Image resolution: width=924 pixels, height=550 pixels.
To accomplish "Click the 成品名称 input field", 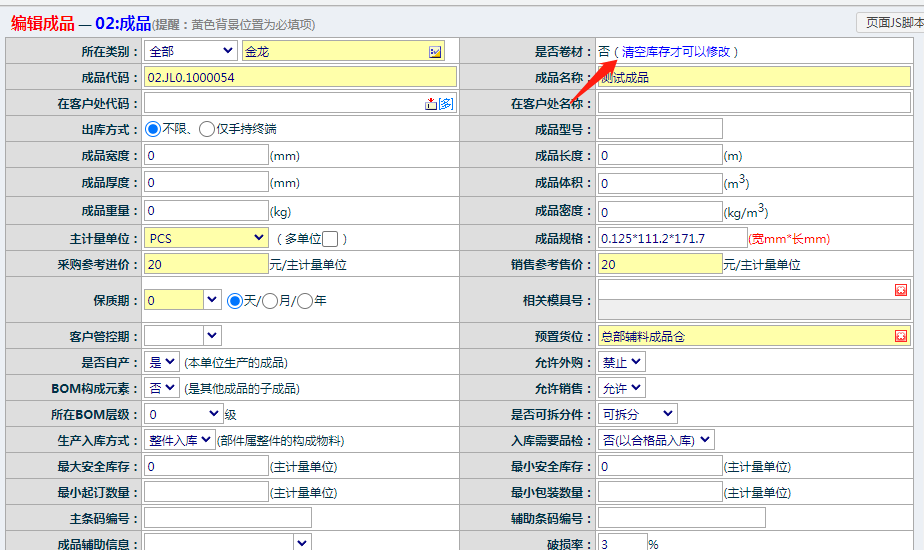I will pos(754,77).
